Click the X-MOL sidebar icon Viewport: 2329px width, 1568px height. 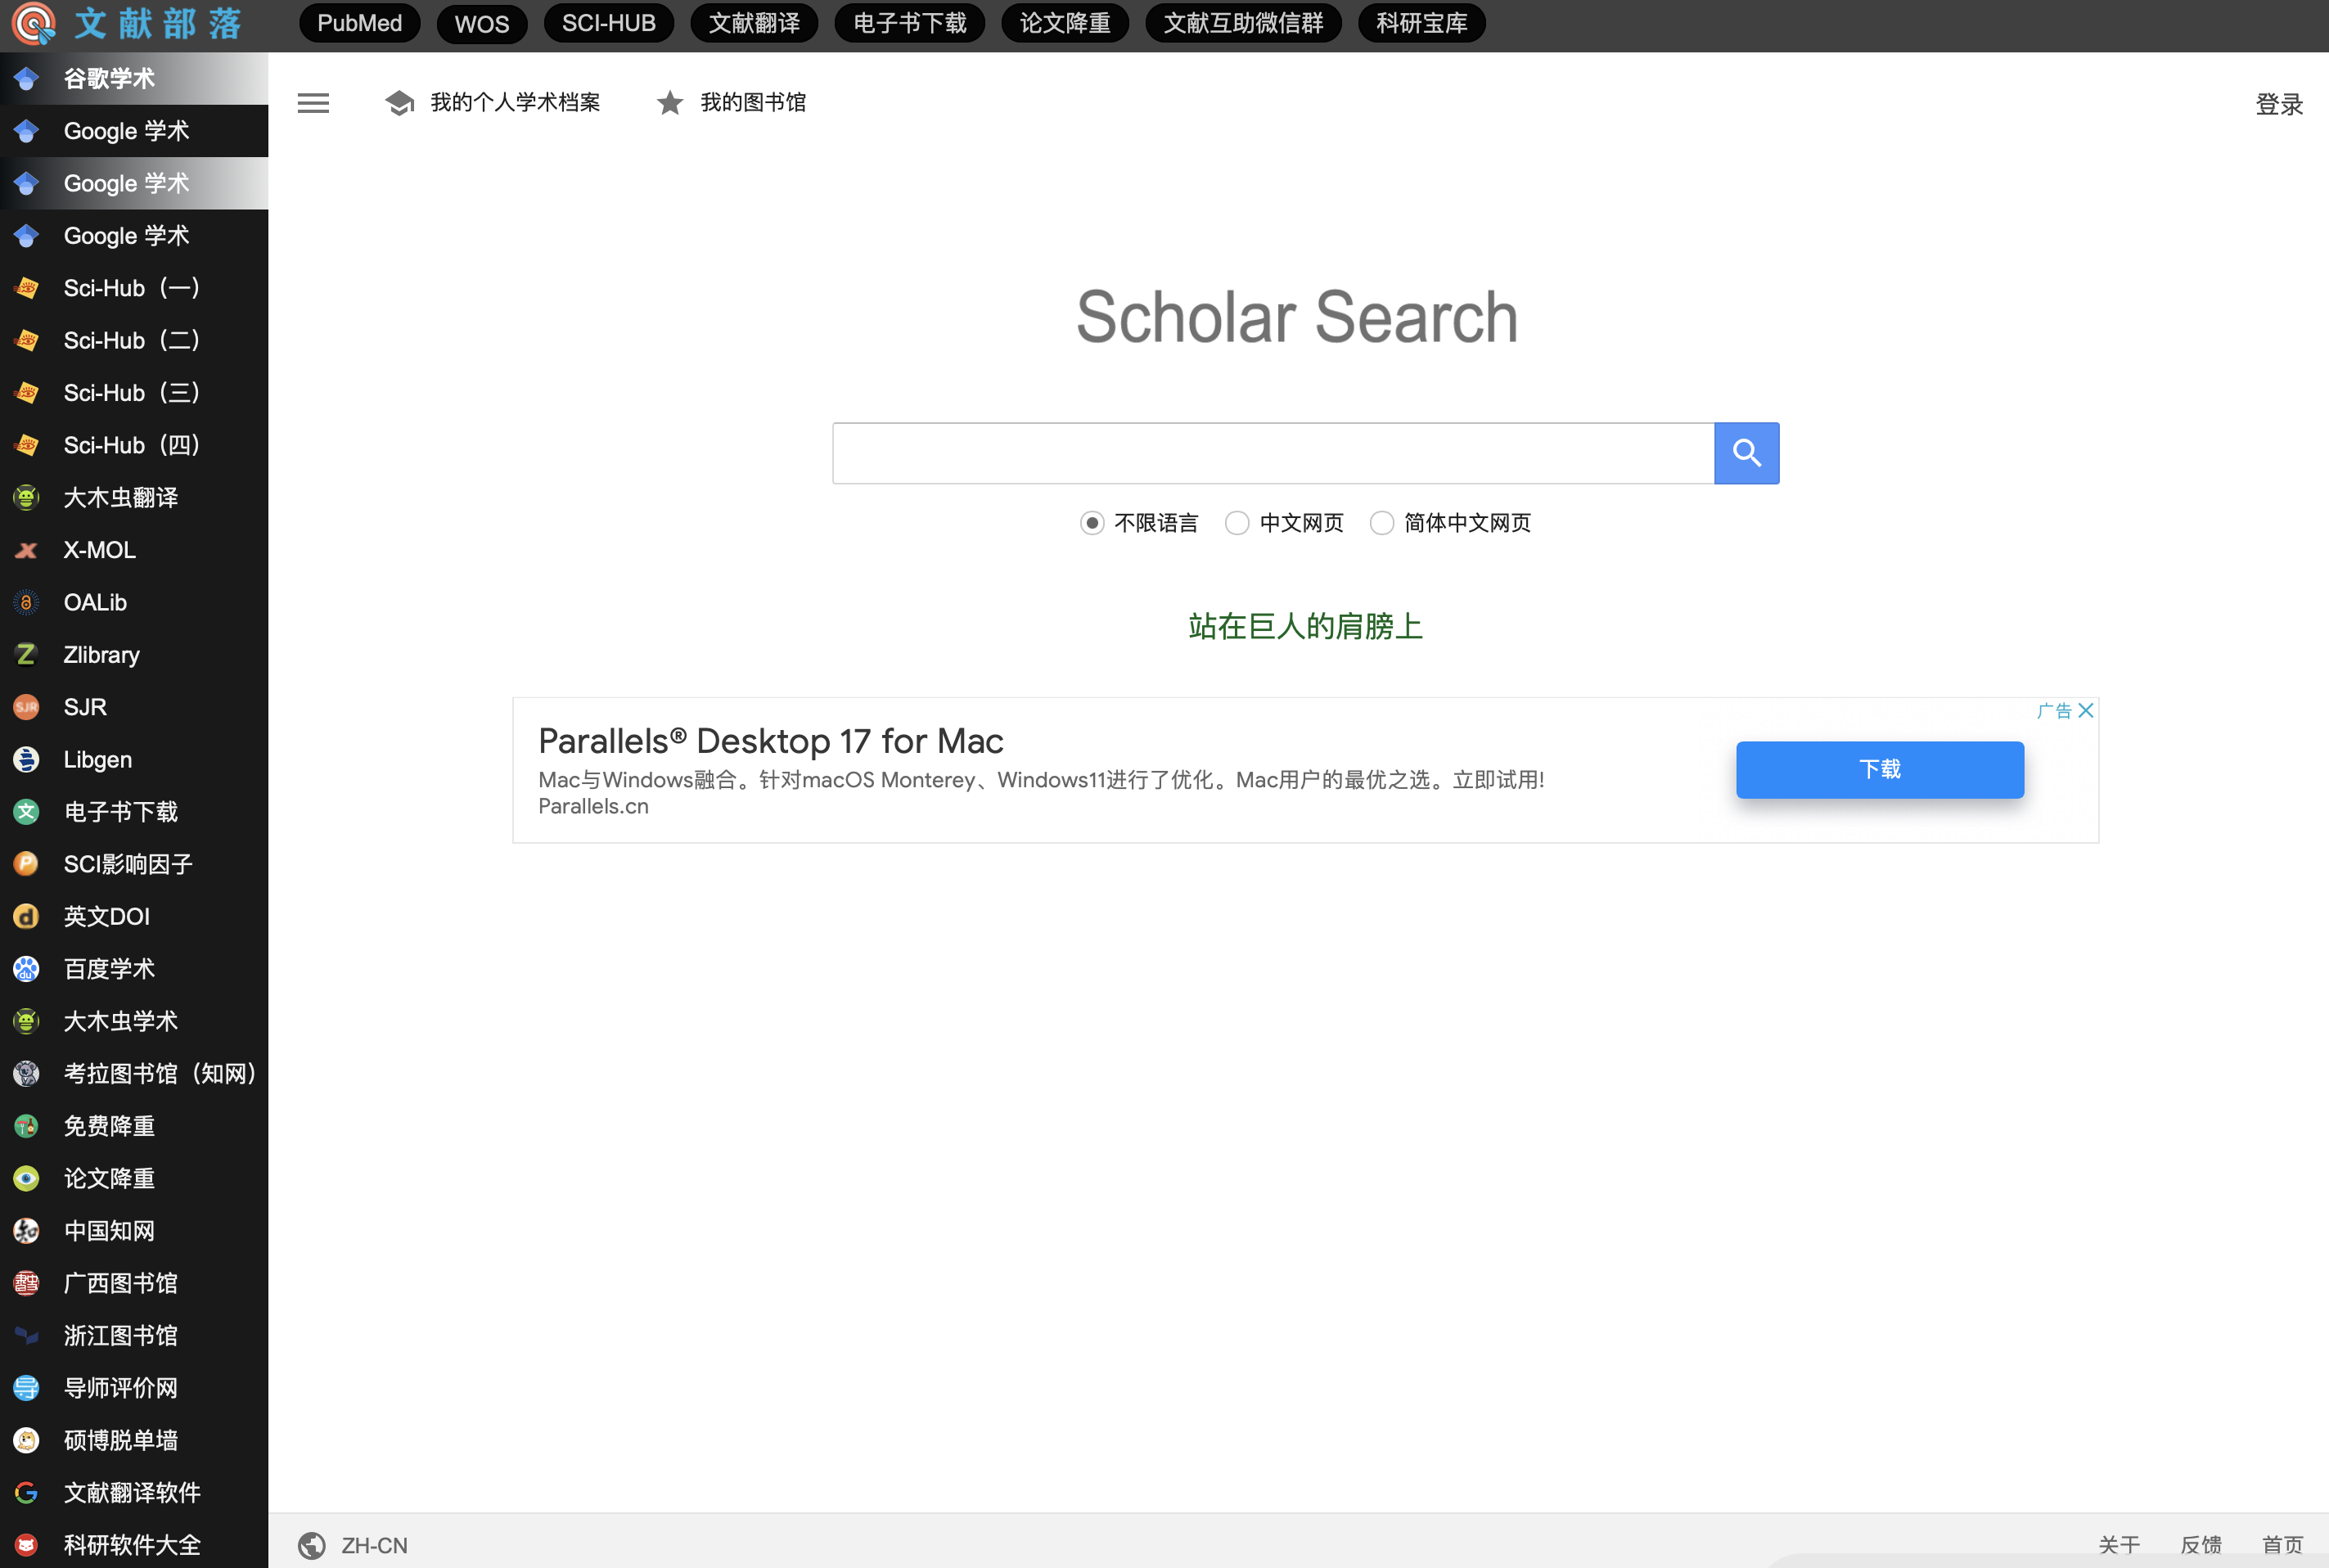click(x=27, y=550)
